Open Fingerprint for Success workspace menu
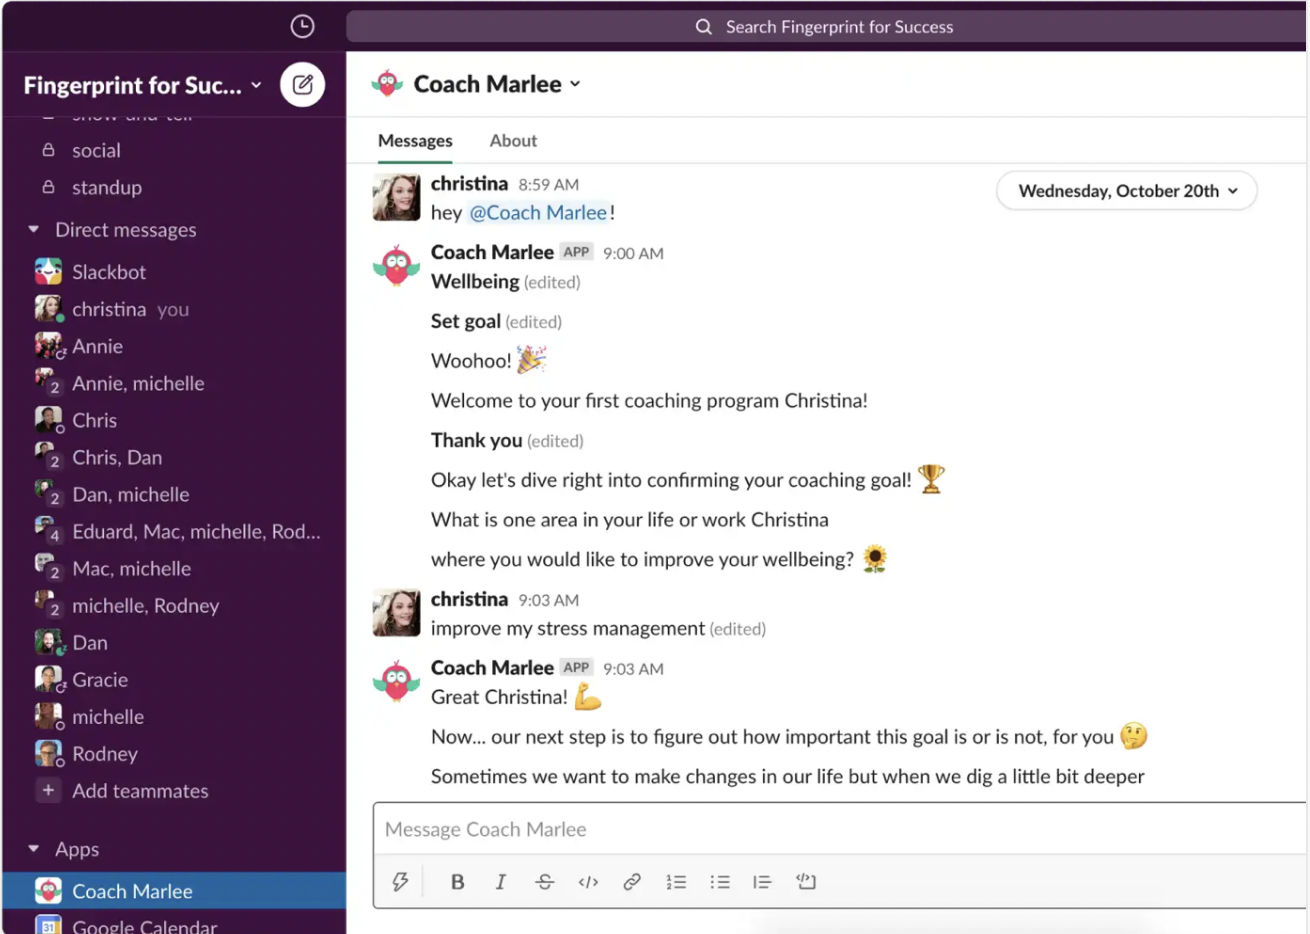This screenshot has width=1310, height=934. tap(142, 86)
